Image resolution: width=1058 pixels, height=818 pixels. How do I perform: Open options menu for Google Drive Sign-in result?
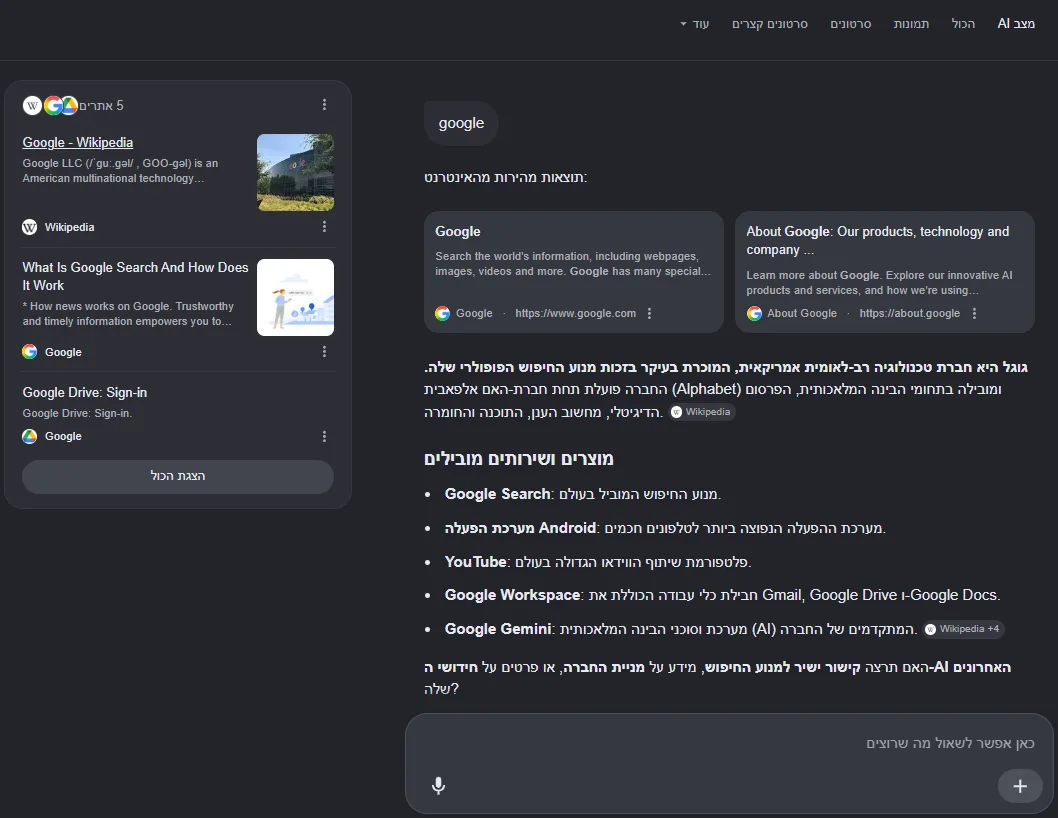(x=325, y=437)
